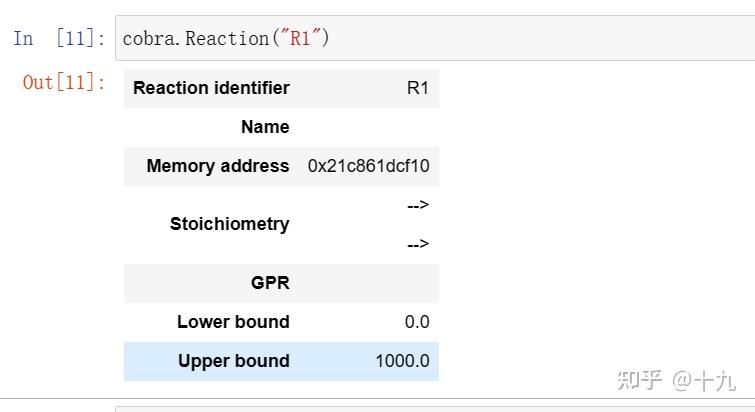Click the upper bound value 1000.0
755x412 pixels.
pyautogui.click(x=402, y=361)
